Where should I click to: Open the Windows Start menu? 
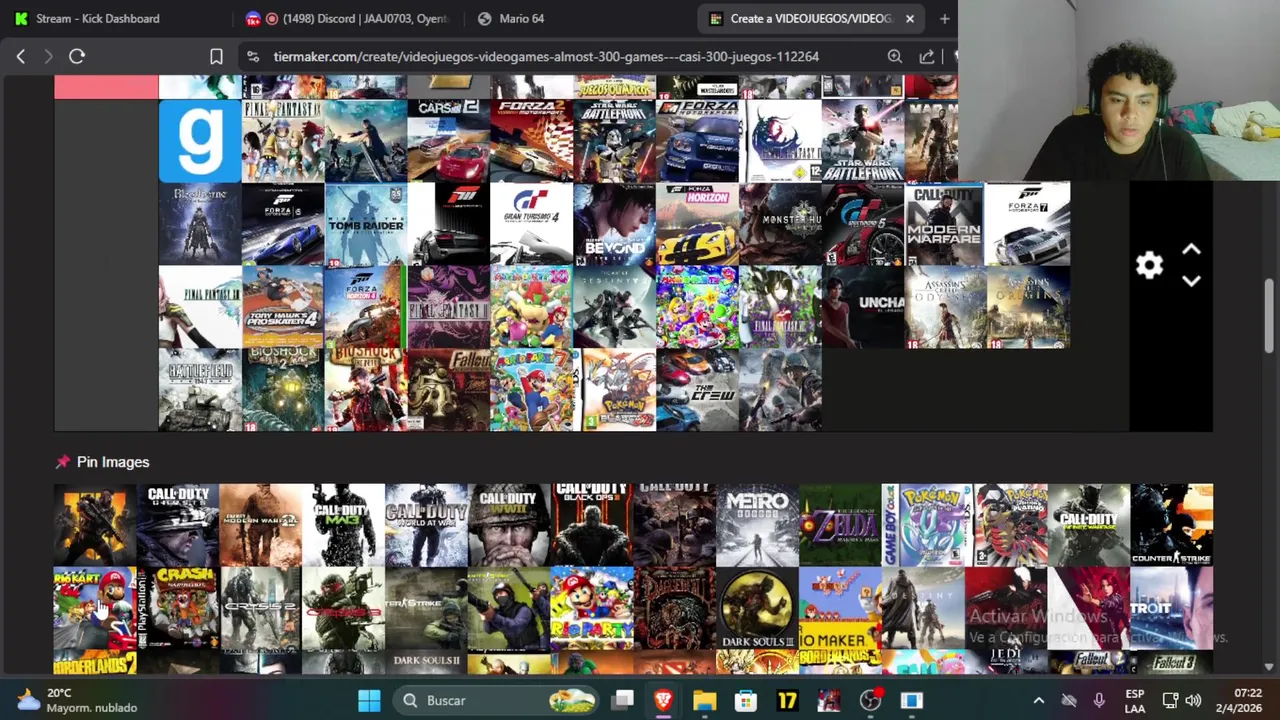coord(369,701)
